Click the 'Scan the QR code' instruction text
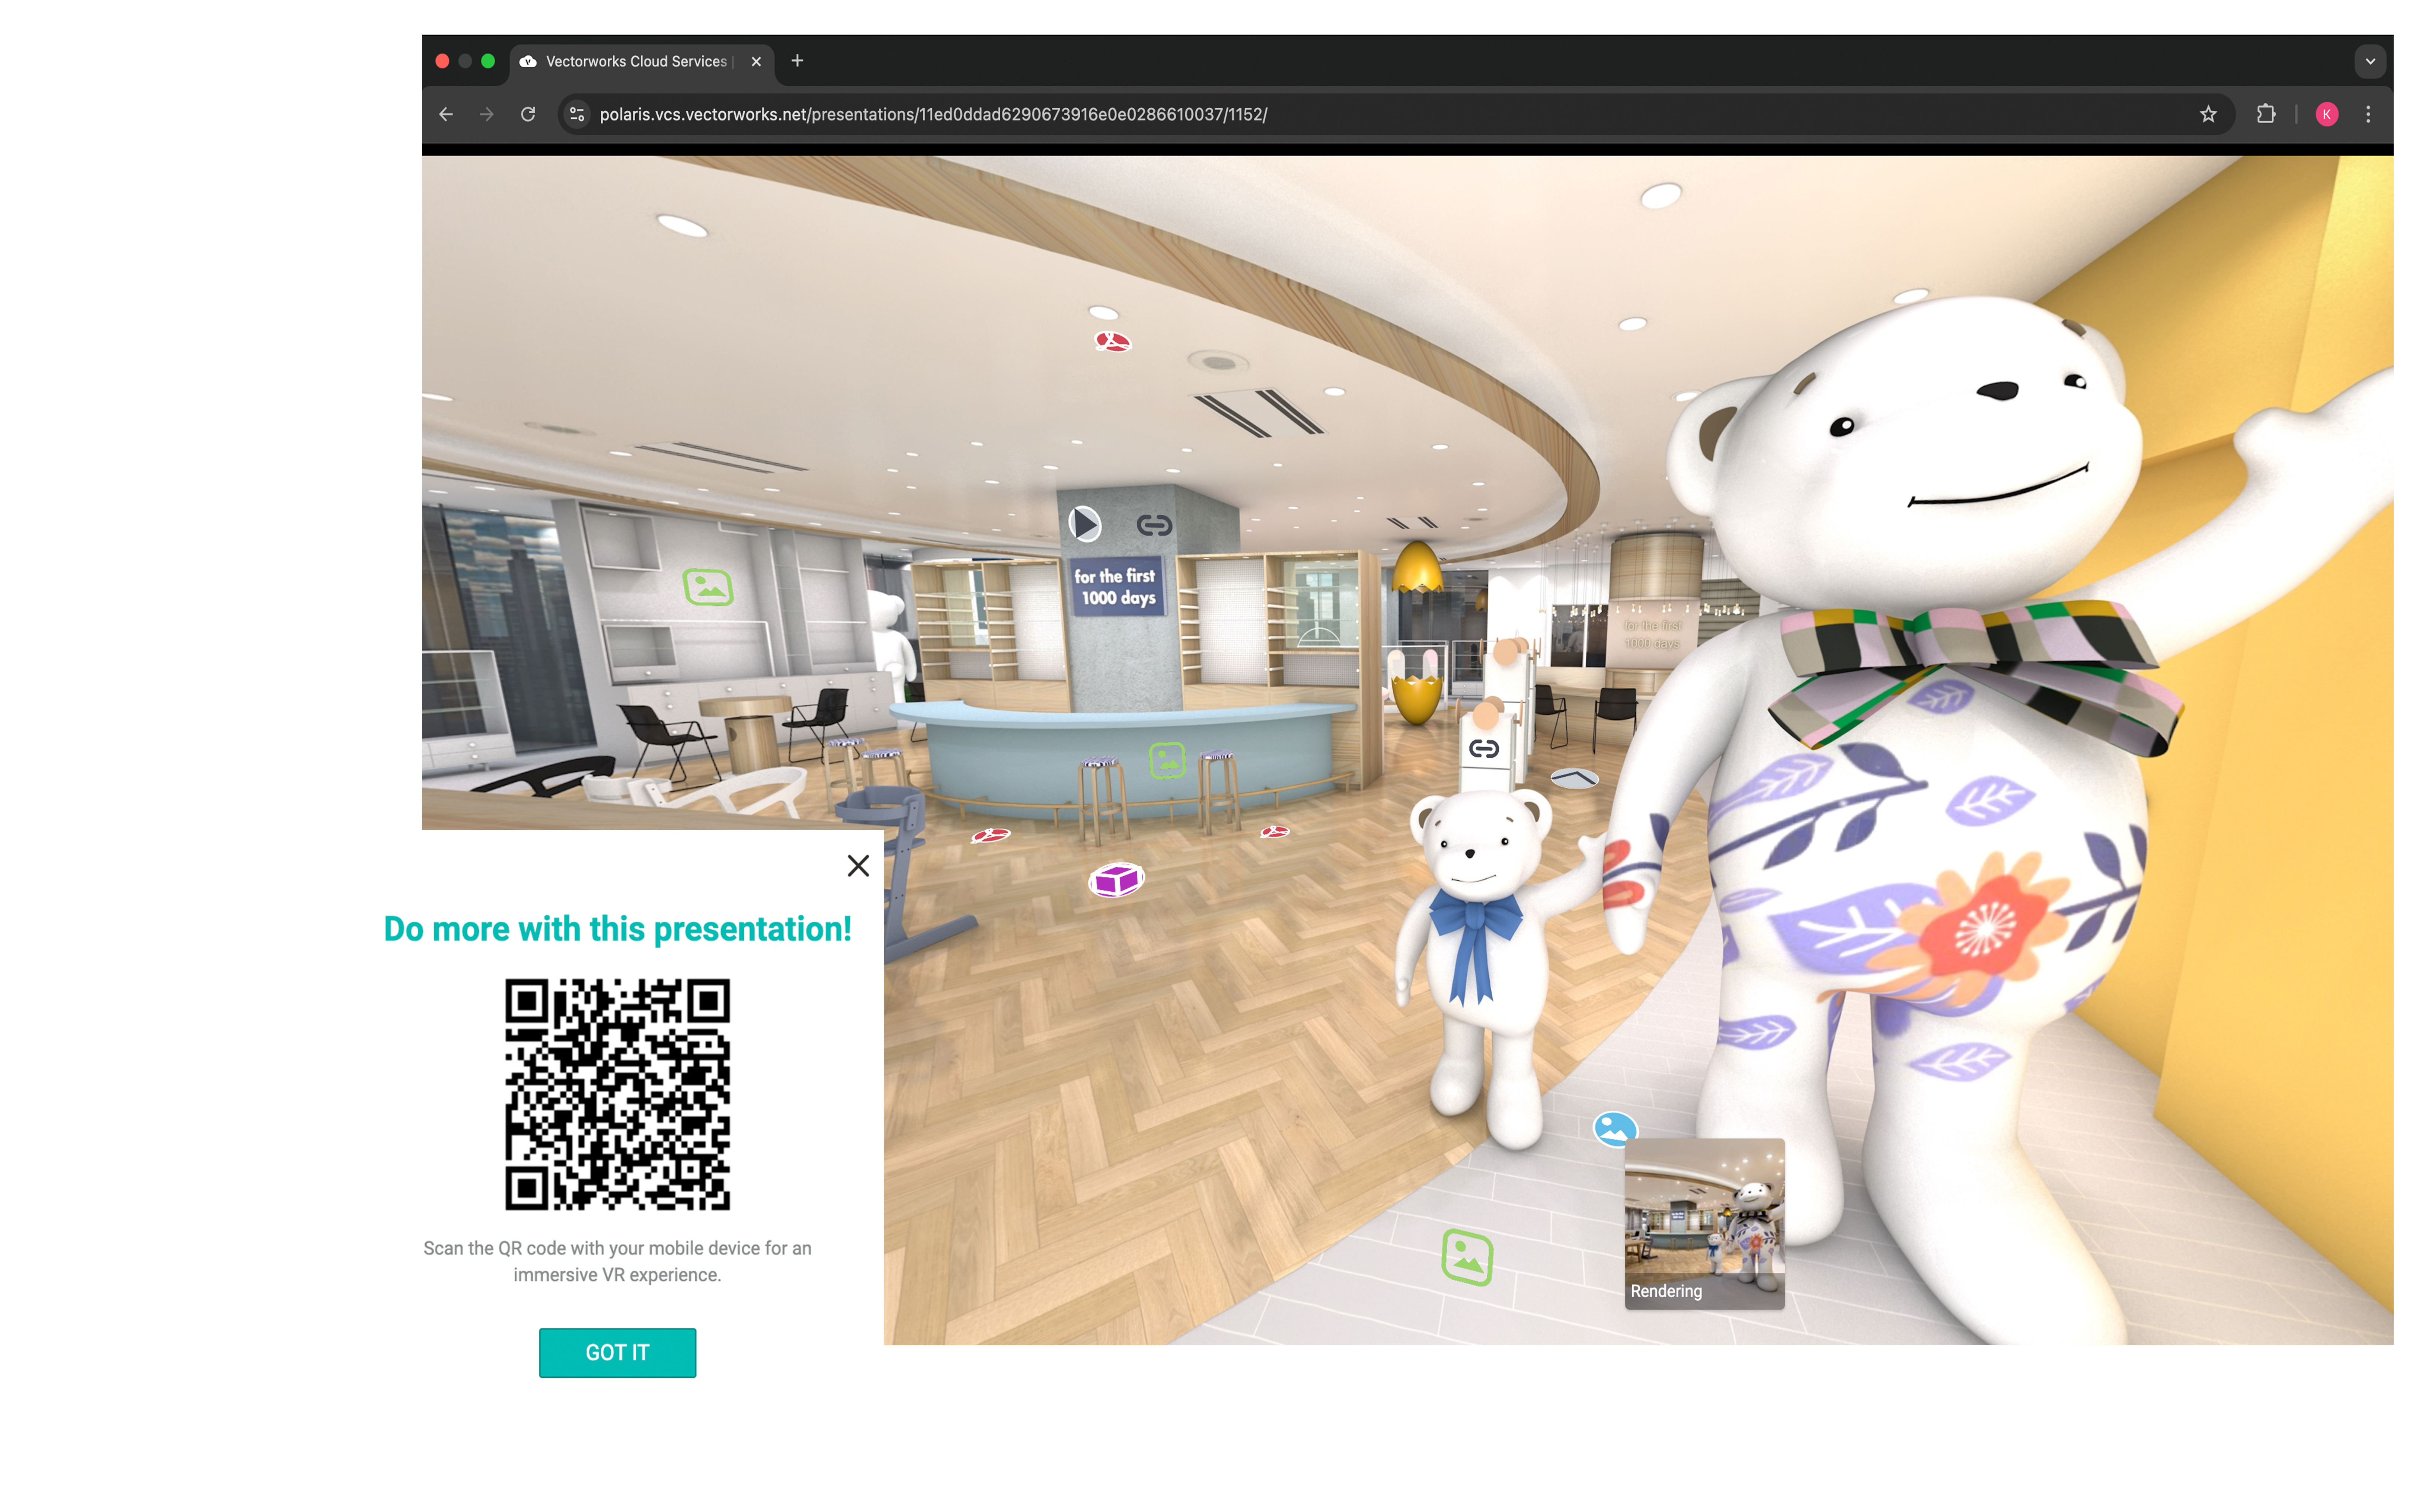Screen dimensions: 2432x1512 (x=617, y=1261)
